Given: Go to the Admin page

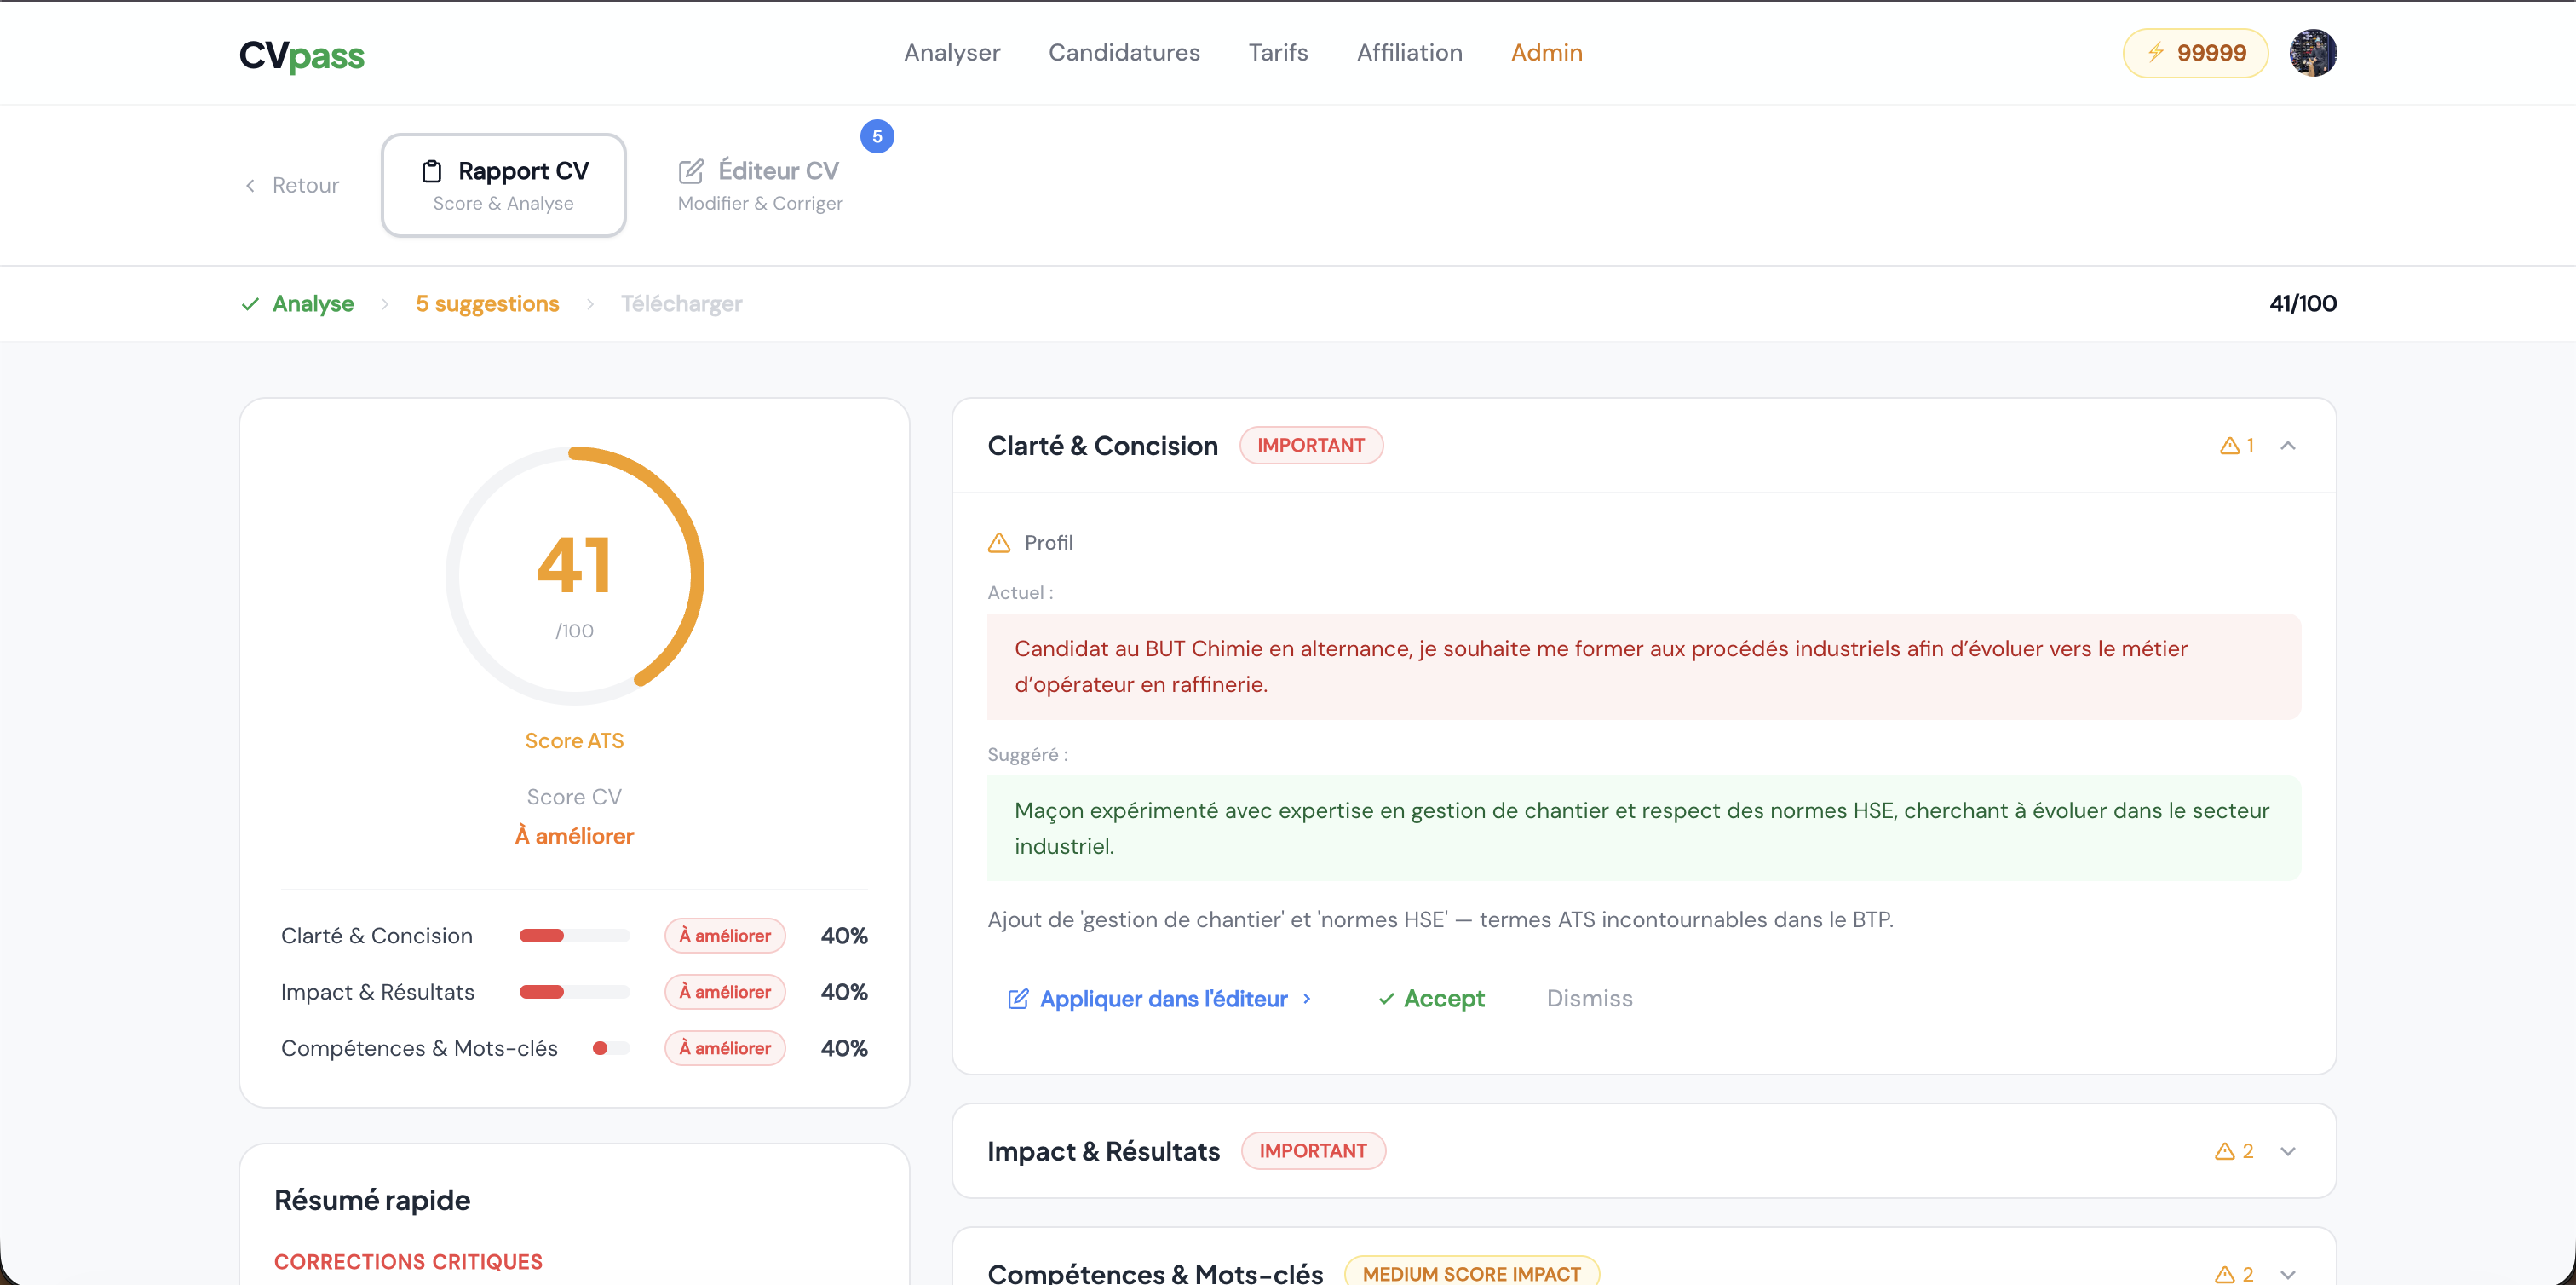Looking at the screenshot, I should pyautogui.click(x=1546, y=52).
